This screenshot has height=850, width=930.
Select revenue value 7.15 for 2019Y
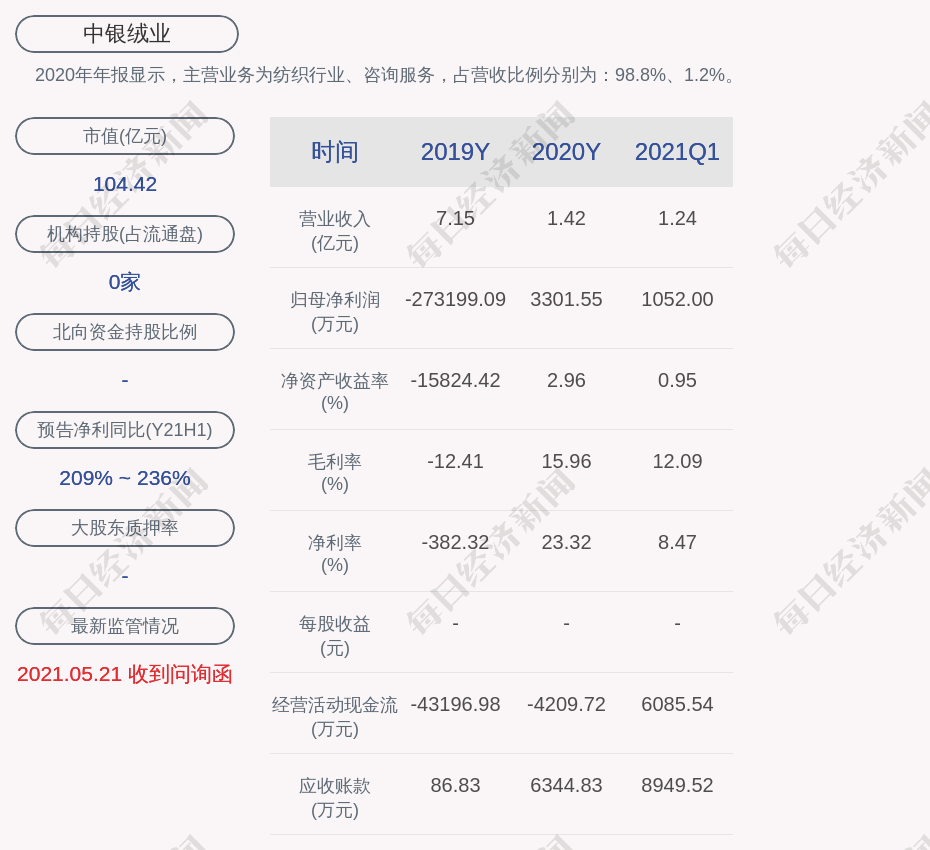(x=455, y=218)
